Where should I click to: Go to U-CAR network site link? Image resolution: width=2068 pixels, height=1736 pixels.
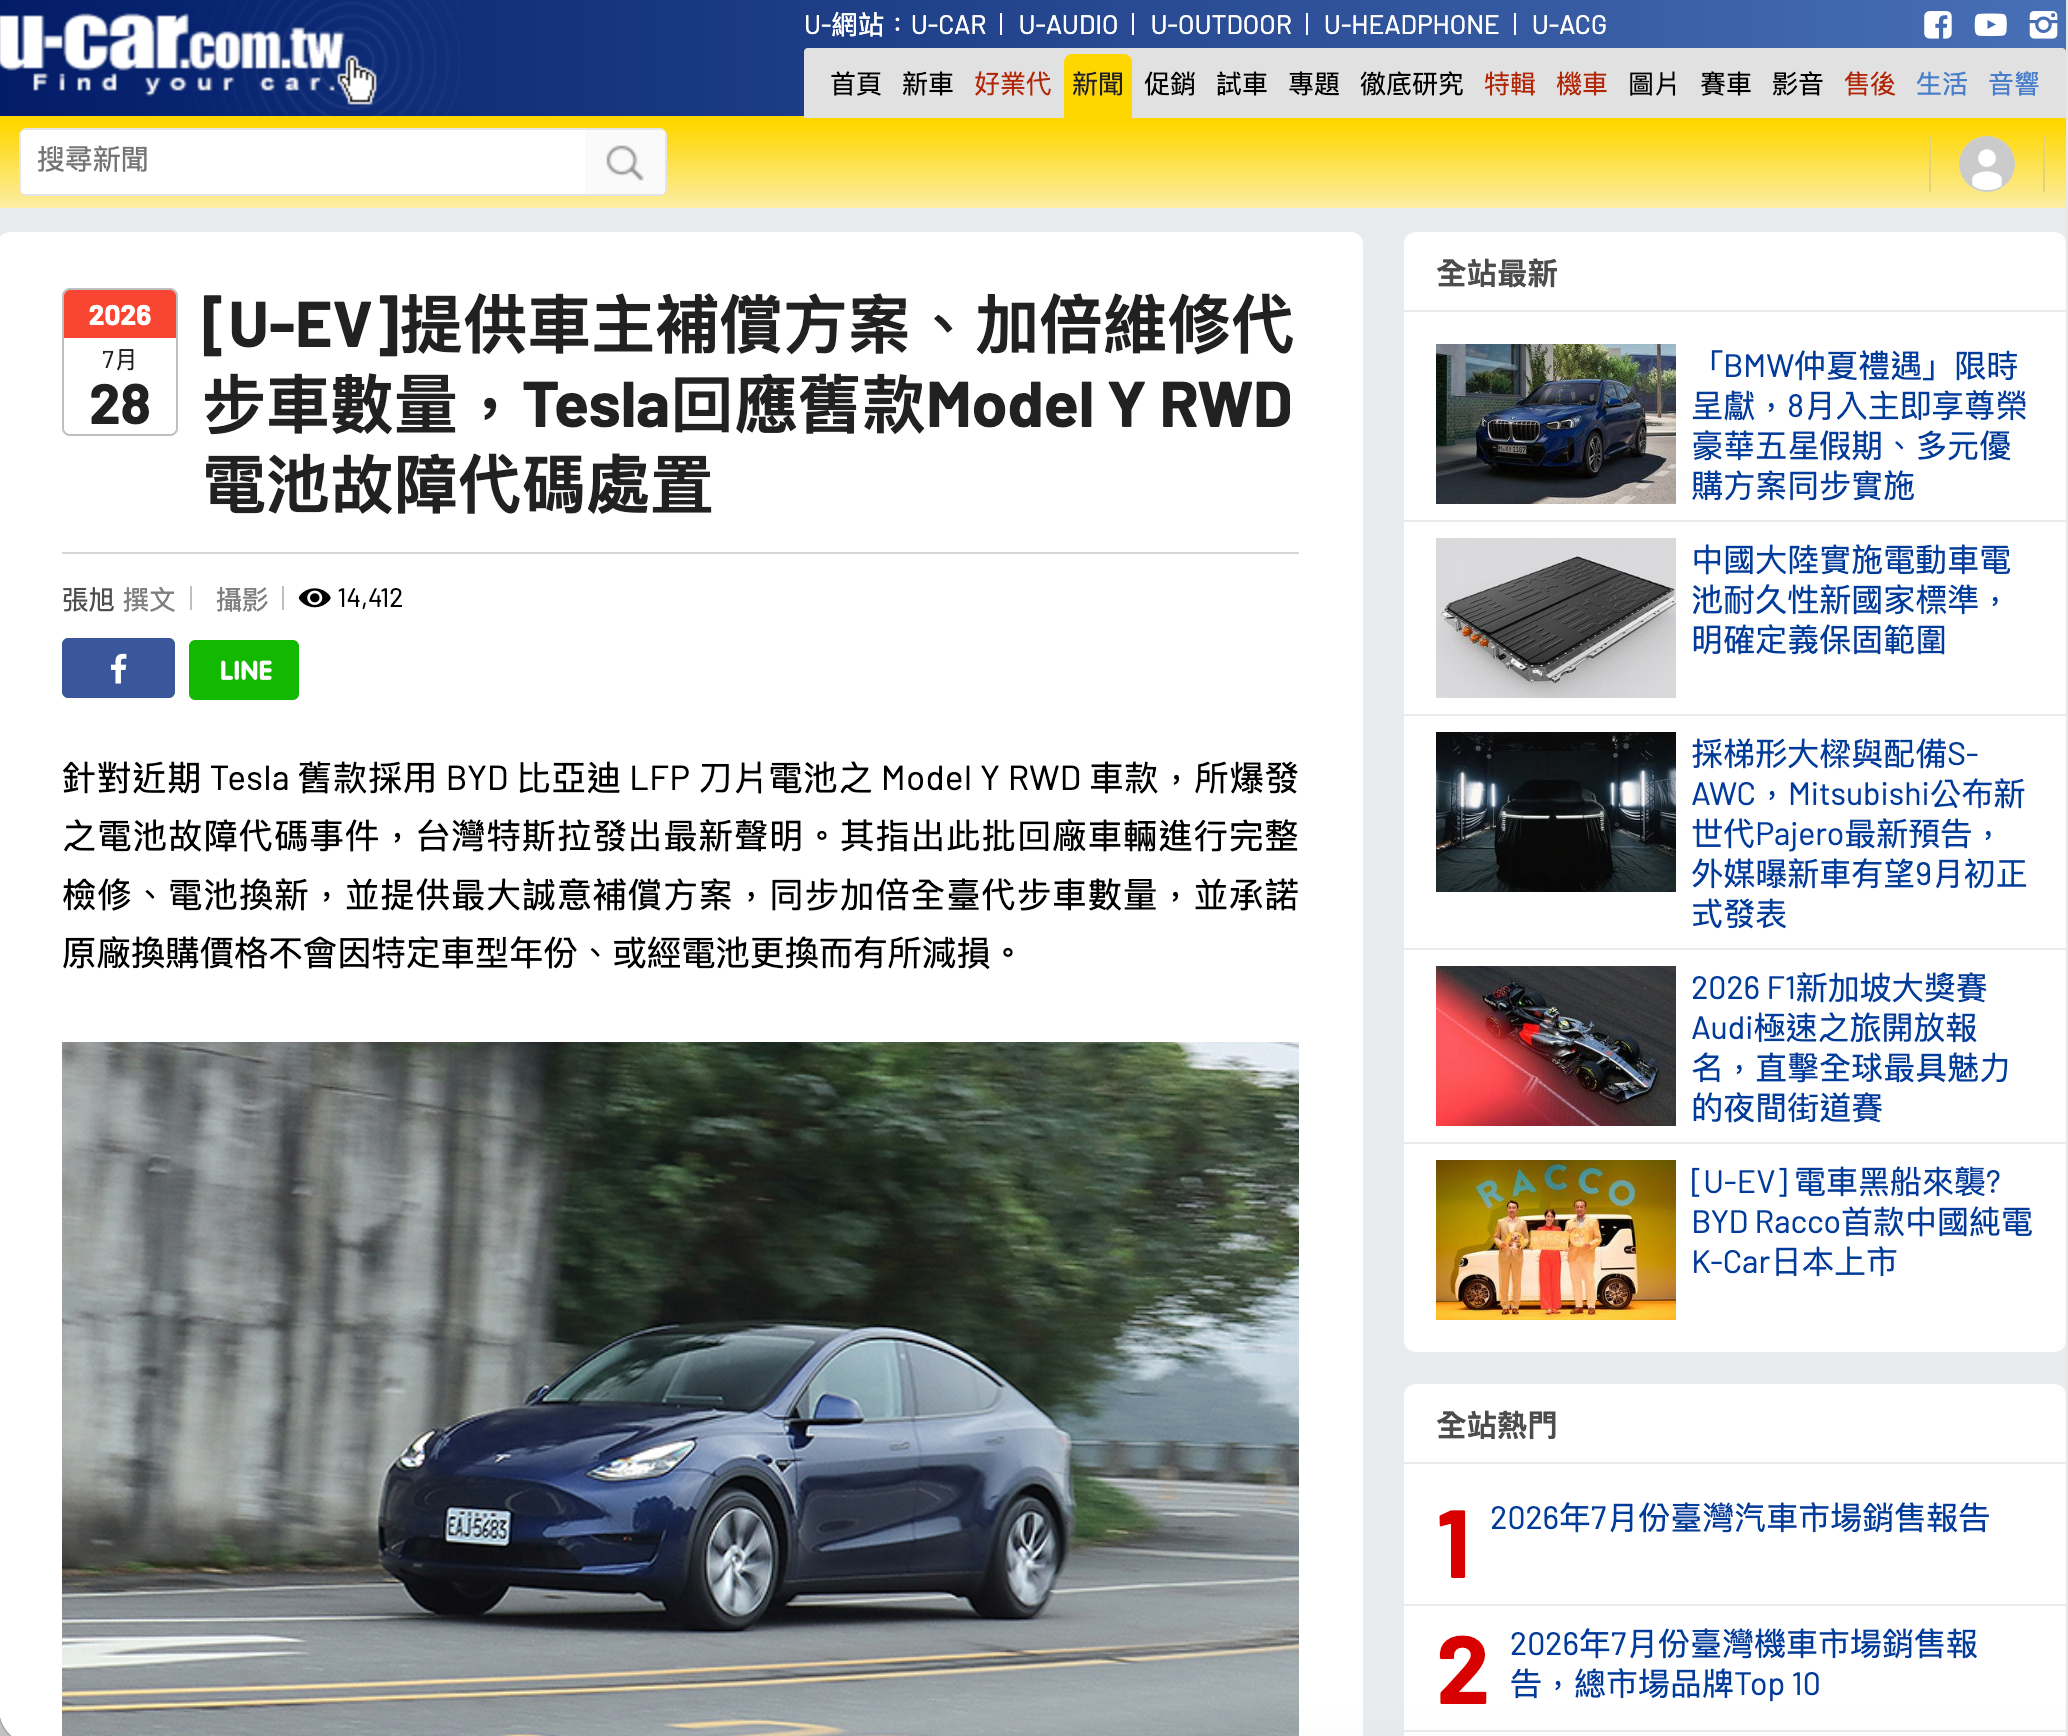click(x=948, y=25)
